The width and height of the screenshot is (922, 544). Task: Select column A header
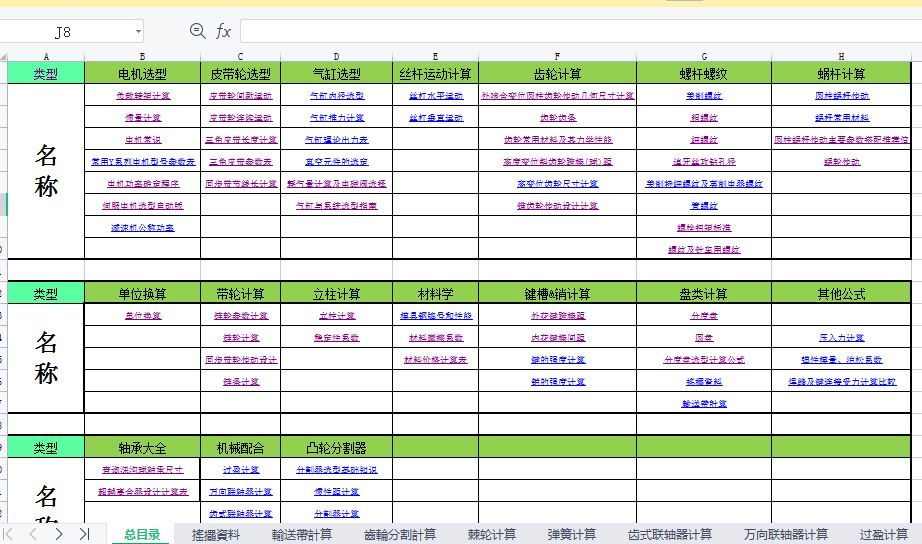46,56
